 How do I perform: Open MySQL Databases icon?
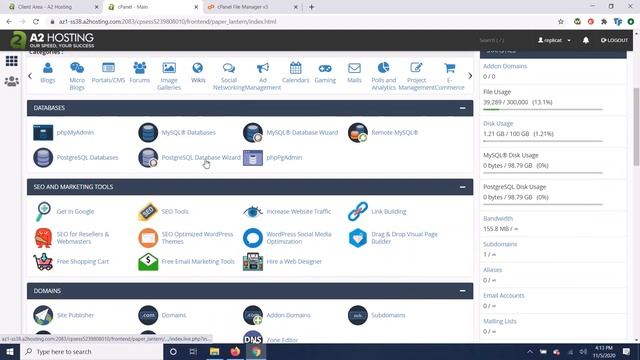pyautogui.click(x=148, y=133)
